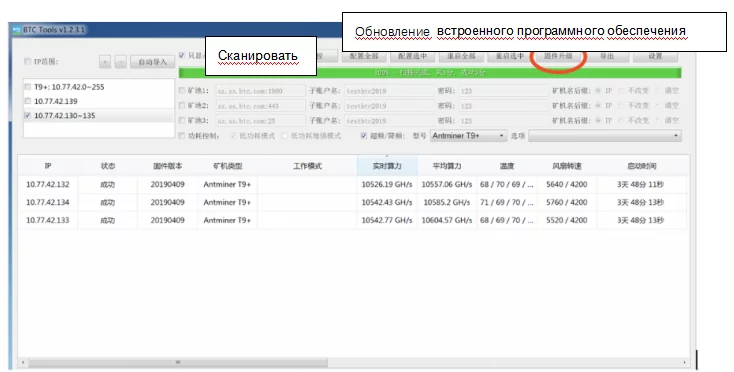Click the 固件升级 firmware upgrade button
The height and width of the screenshot is (372, 734).
558,56
